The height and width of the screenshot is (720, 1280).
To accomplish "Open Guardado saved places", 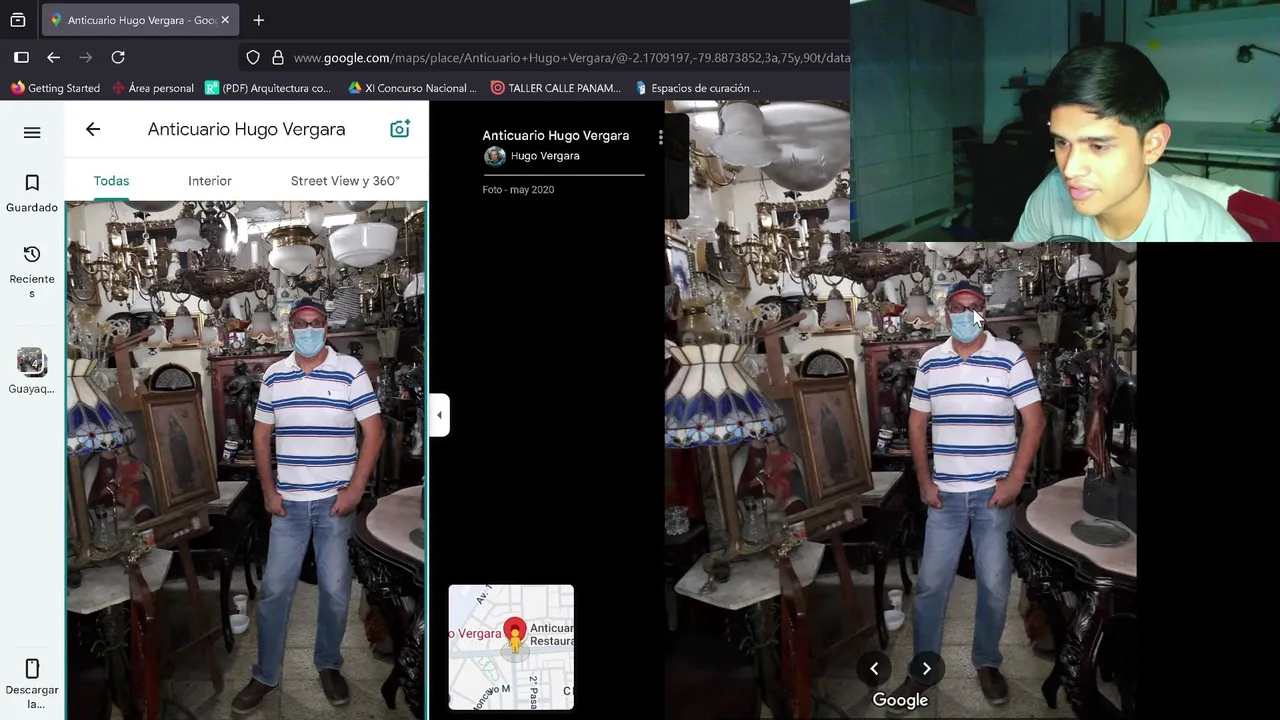I will (x=32, y=193).
